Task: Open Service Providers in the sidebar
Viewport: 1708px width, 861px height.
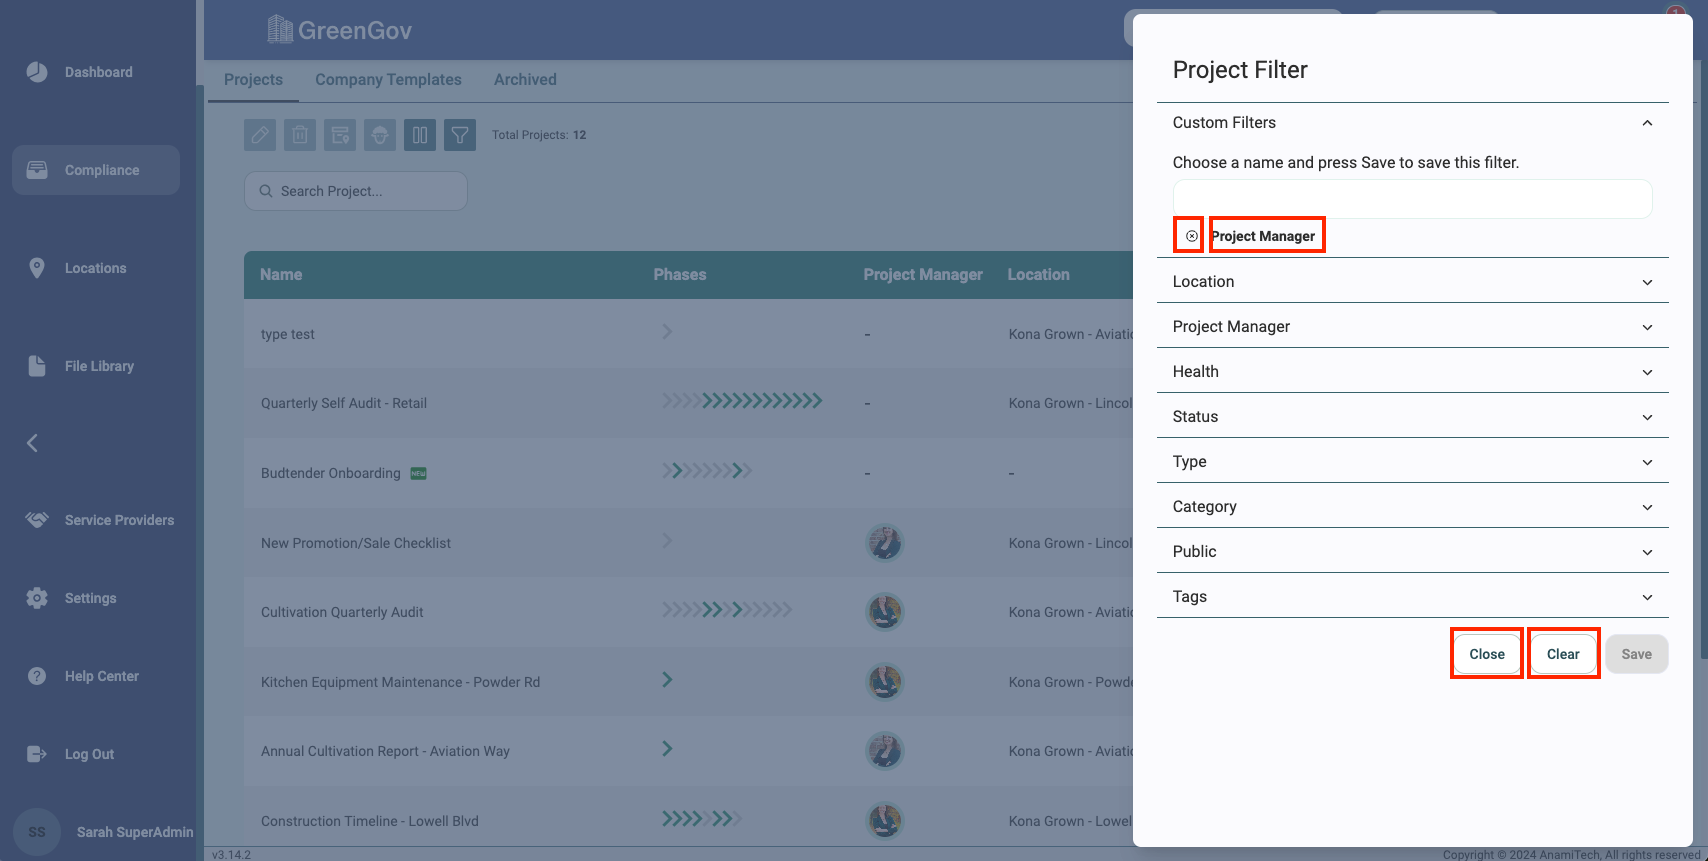Action: (100, 520)
